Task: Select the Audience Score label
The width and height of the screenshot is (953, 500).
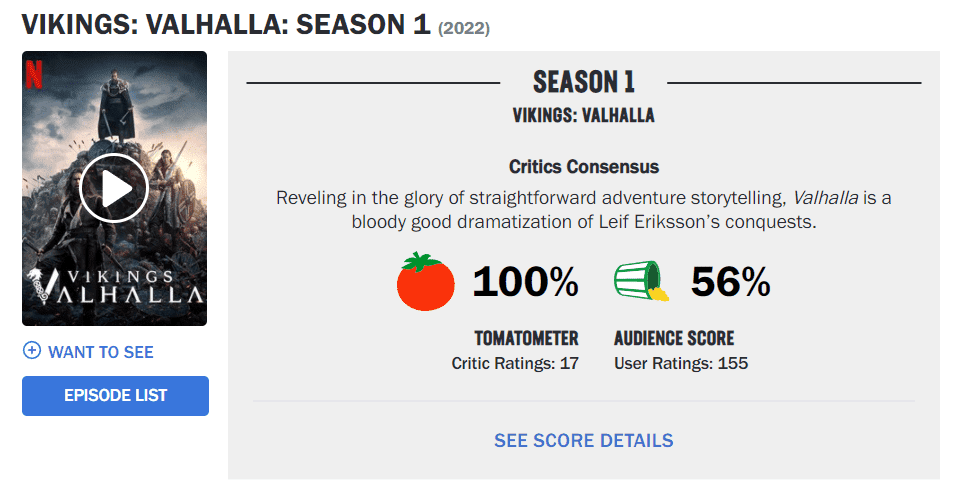Action: pos(673,338)
